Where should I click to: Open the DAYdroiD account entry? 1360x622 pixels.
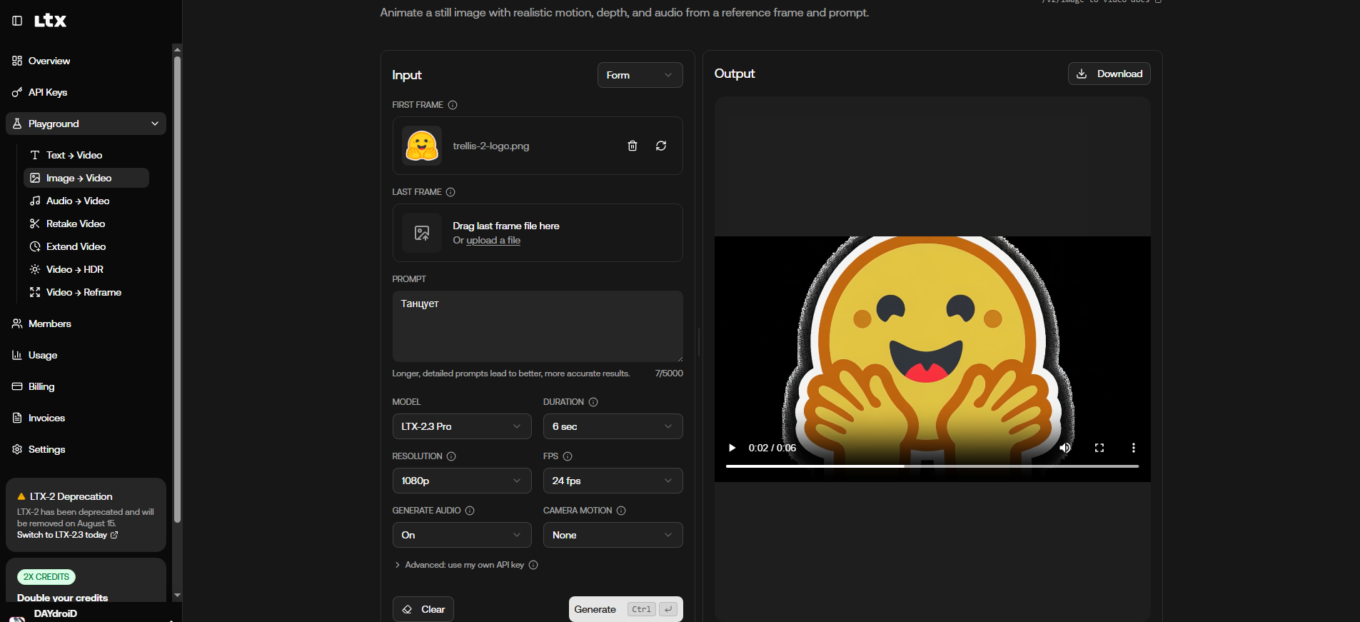pos(86,613)
